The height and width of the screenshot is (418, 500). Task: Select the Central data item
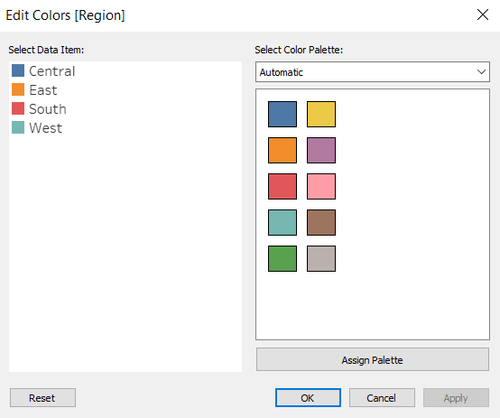[44, 71]
